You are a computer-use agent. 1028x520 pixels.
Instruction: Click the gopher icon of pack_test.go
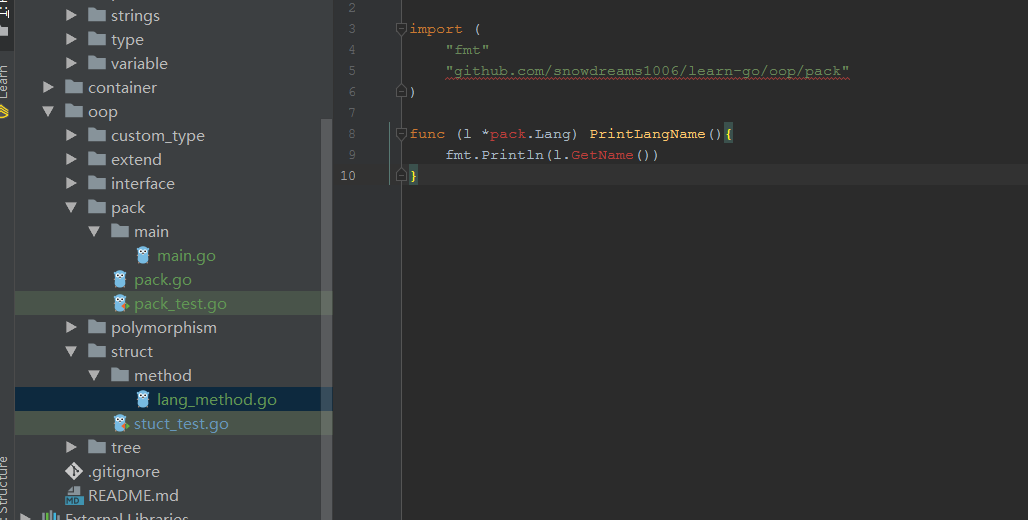click(120, 303)
